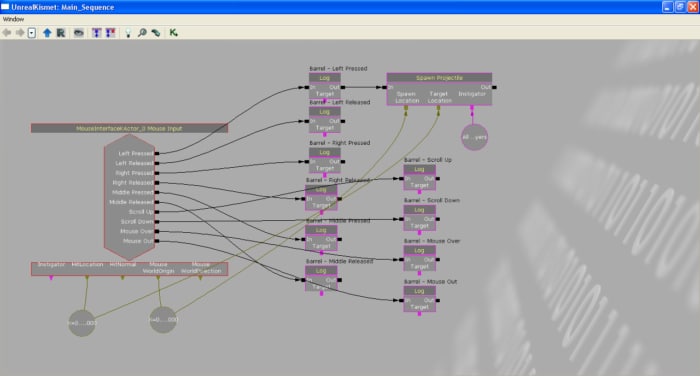Click the Forward navigation arrow
Viewport: 700px width, 376px height.
(20, 33)
